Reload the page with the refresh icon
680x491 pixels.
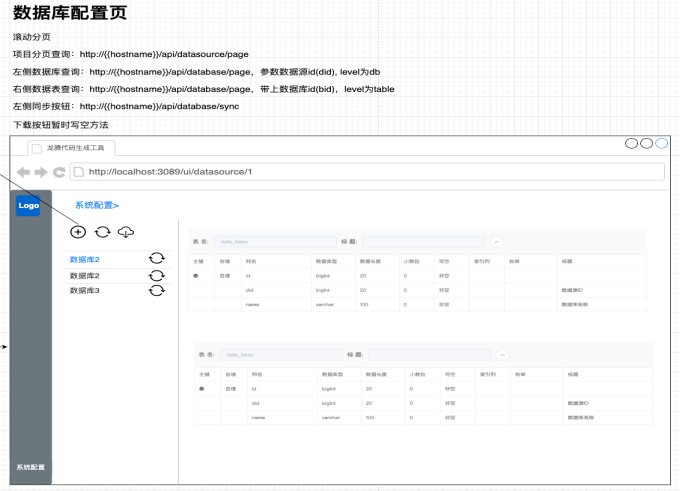(59, 172)
